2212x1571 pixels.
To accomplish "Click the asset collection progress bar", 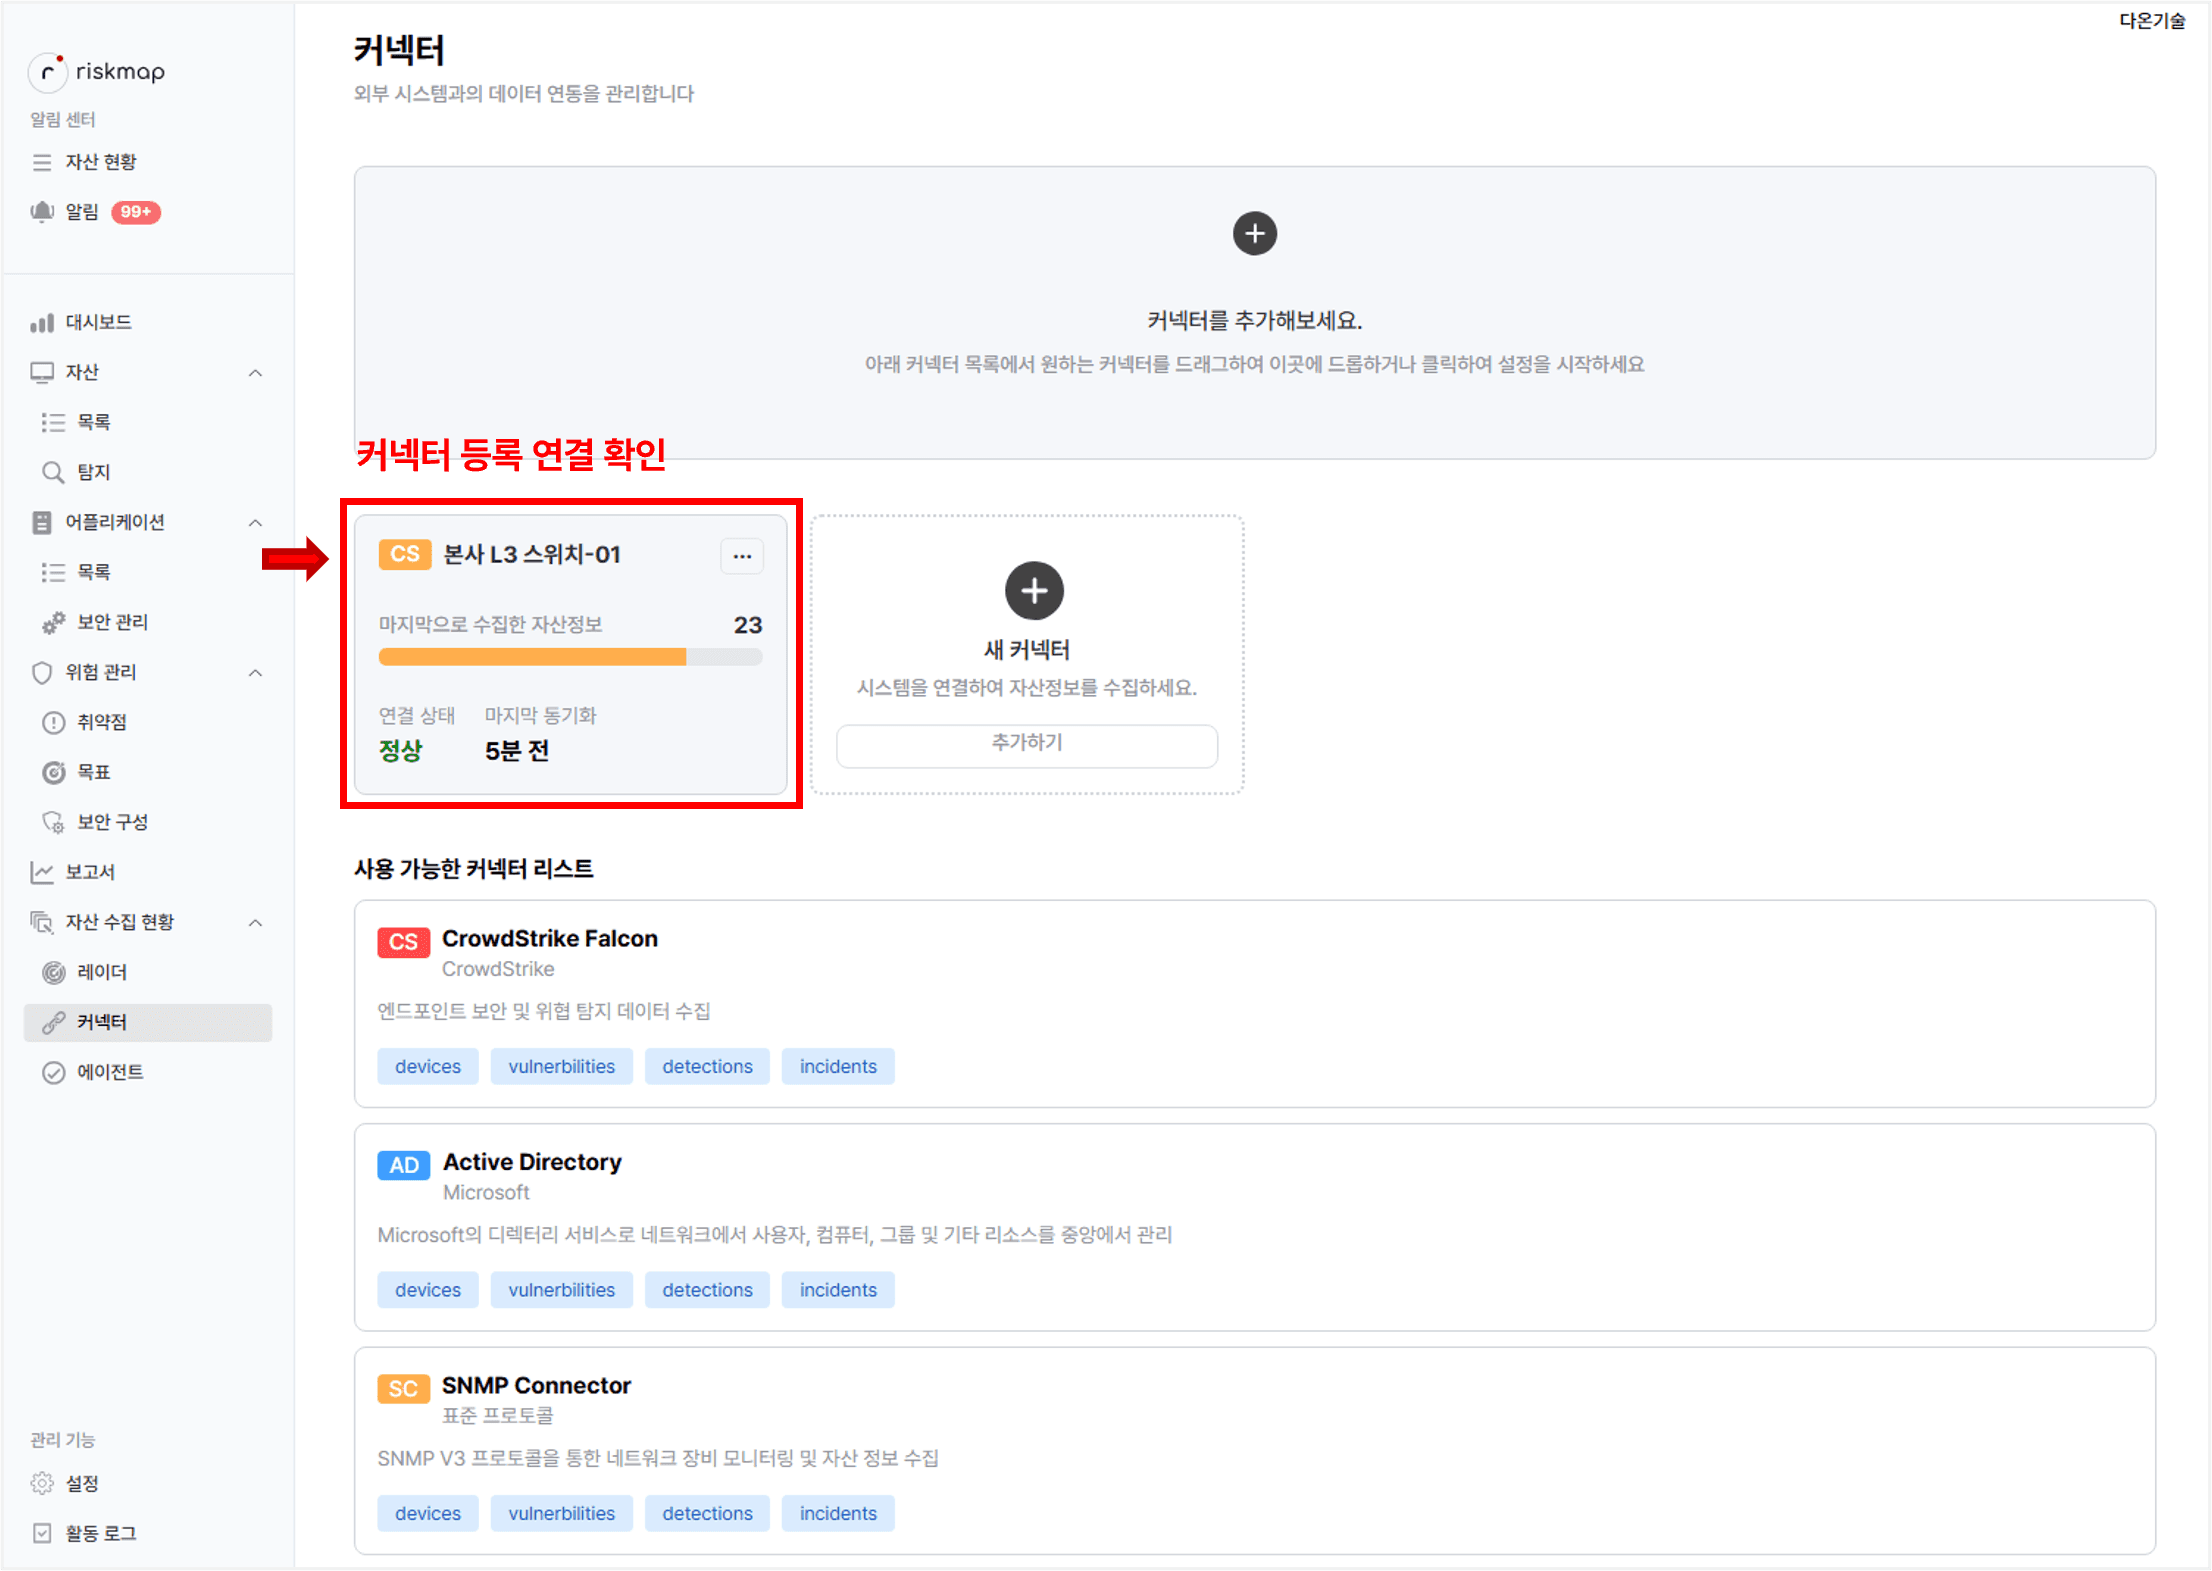I will (570, 657).
